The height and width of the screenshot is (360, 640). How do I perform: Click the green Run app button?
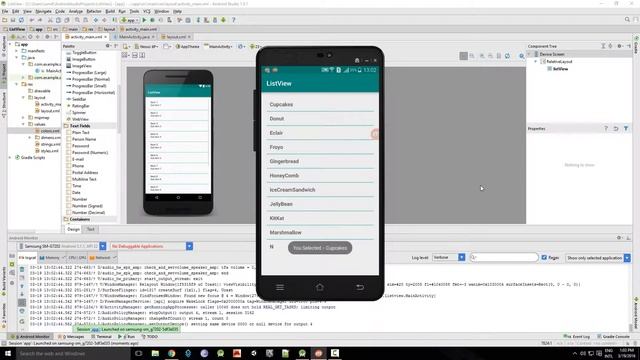(x=144, y=20)
